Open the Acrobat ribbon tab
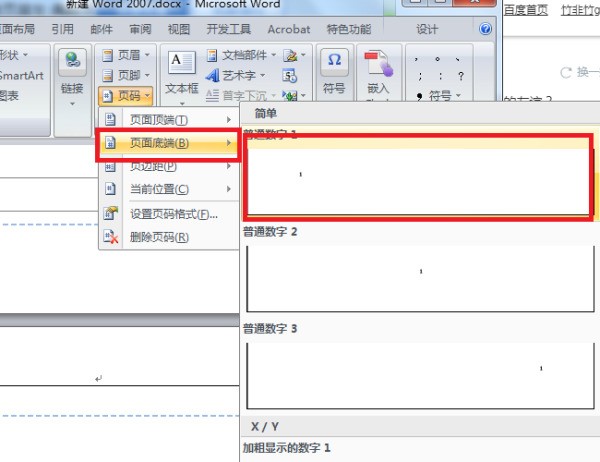This screenshot has height=462, width=600. (x=288, y=30)
